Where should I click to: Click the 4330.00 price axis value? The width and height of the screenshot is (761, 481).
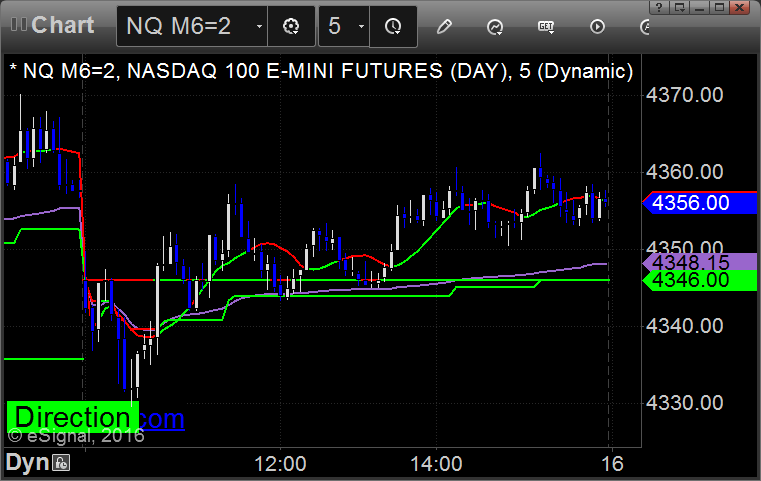pos(684,403)
